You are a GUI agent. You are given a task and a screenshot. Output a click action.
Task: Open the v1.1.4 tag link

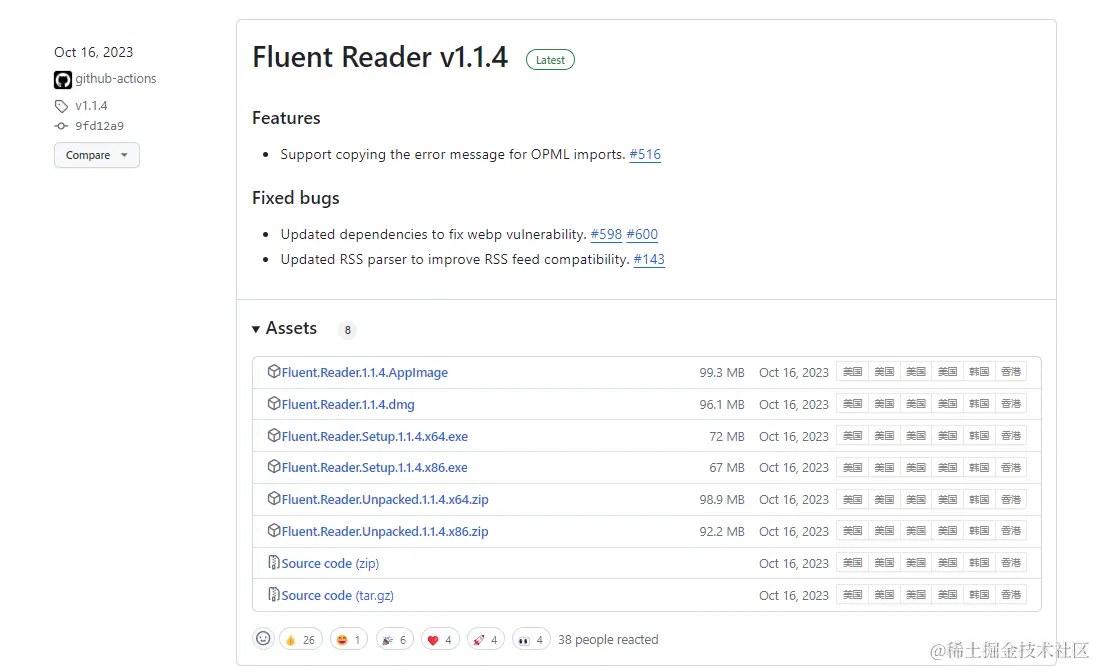(92, 106)
